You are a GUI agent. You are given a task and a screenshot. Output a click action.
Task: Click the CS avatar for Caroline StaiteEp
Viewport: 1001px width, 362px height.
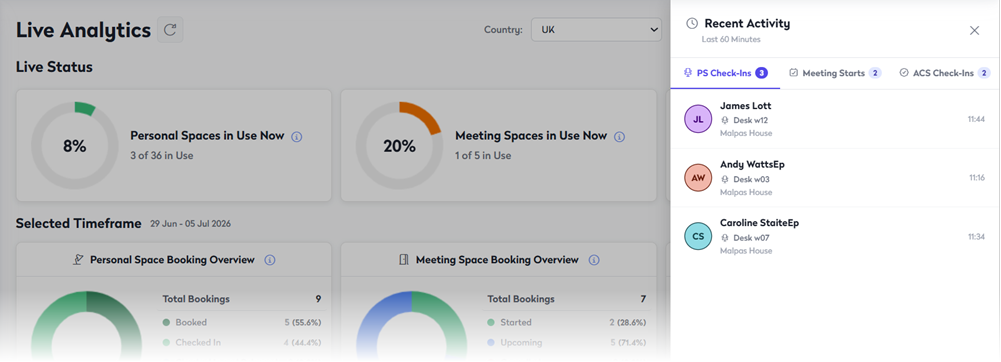pos(698,236)
